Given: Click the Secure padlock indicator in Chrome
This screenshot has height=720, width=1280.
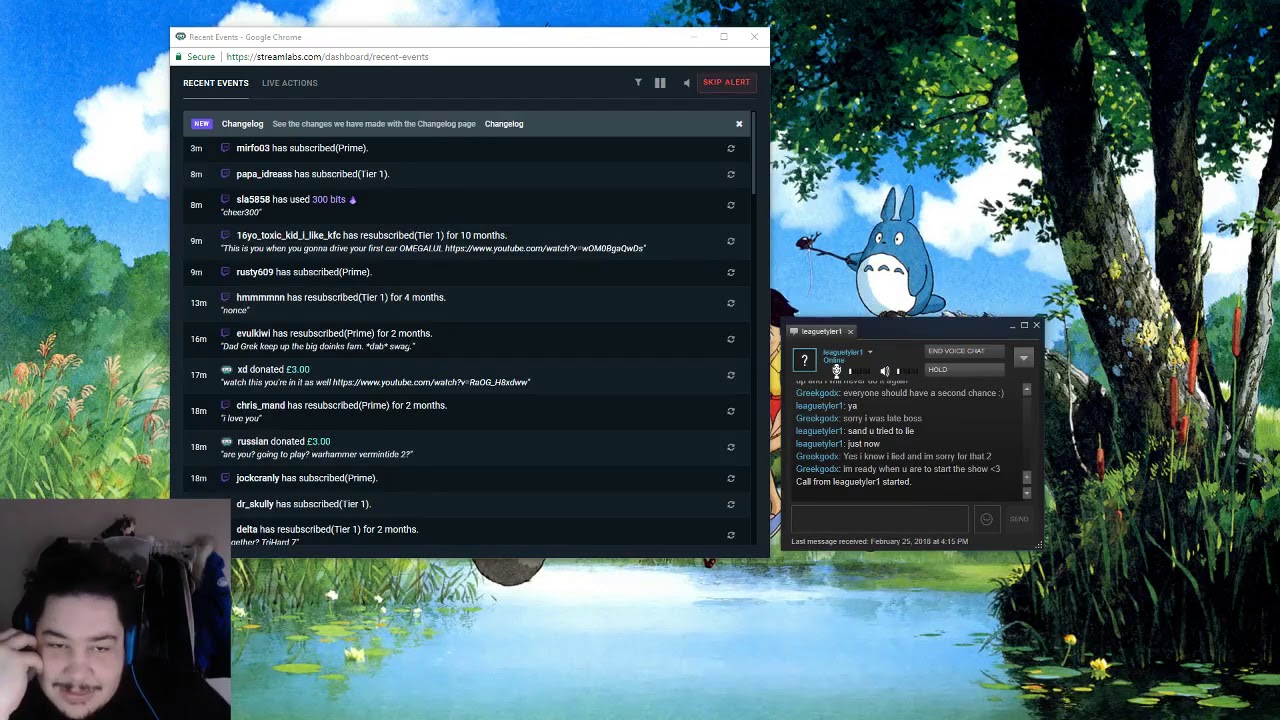Looking at the screenshot, I should click(x=195, y=57).
